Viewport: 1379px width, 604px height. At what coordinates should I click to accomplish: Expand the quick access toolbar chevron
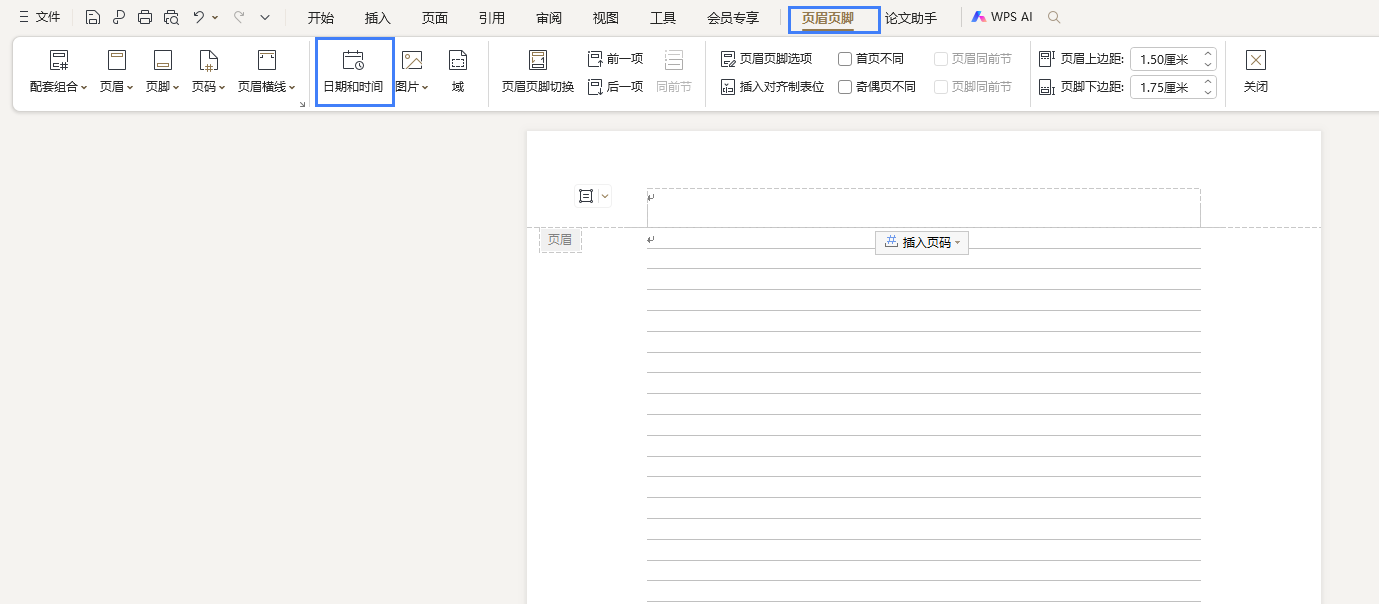(x=265, y=17)
